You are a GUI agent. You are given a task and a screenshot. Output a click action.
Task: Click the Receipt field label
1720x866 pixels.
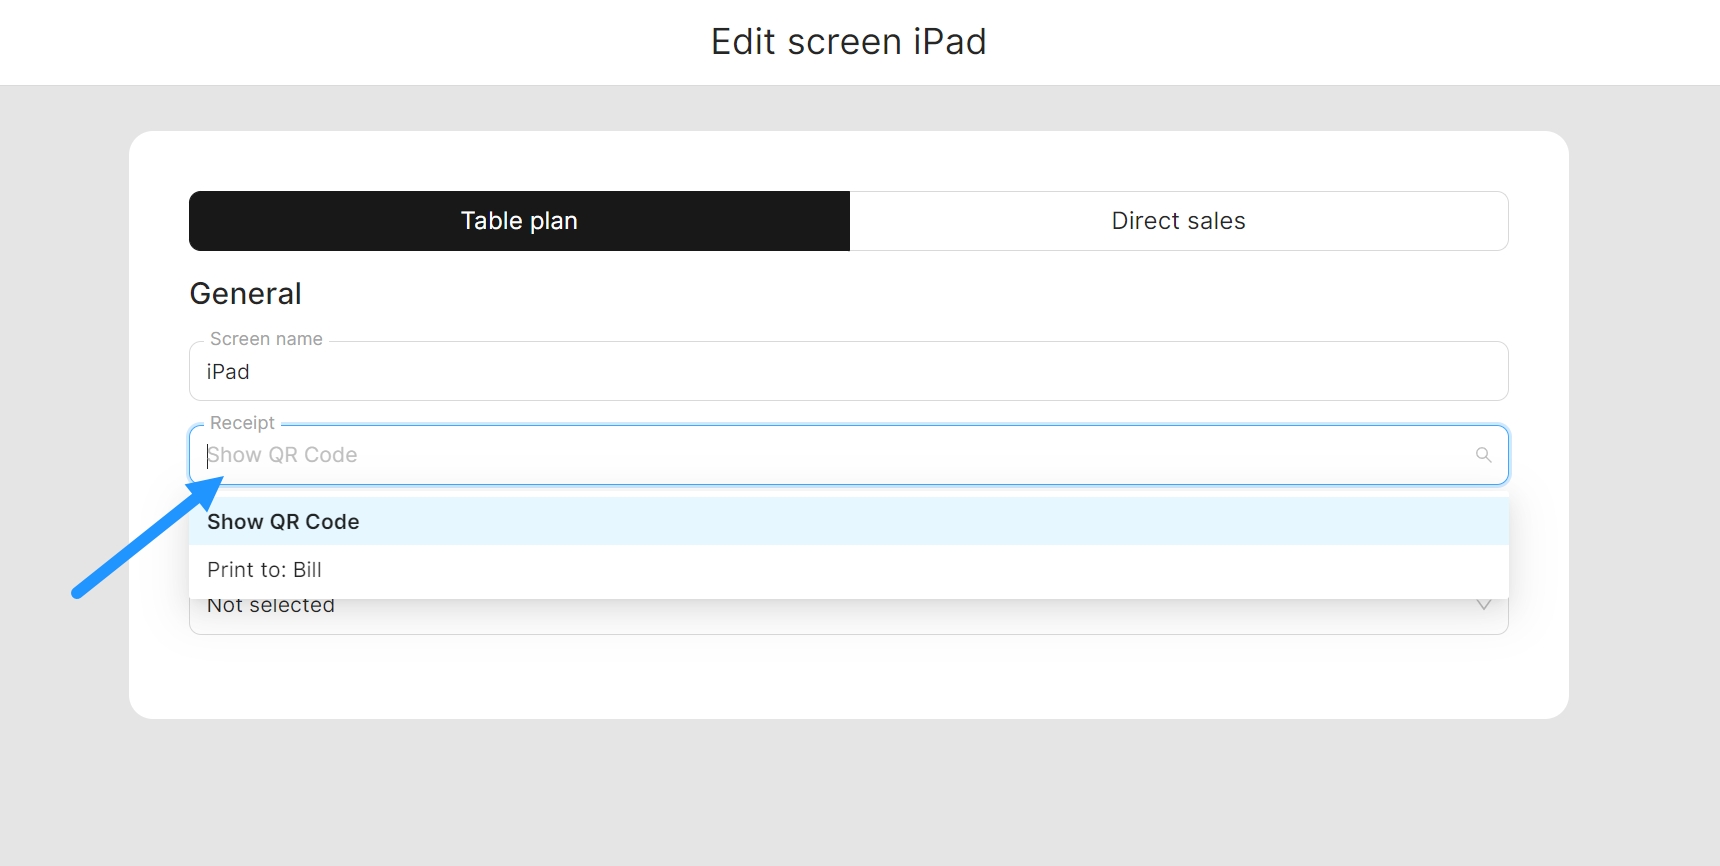(x=242, y=423)
